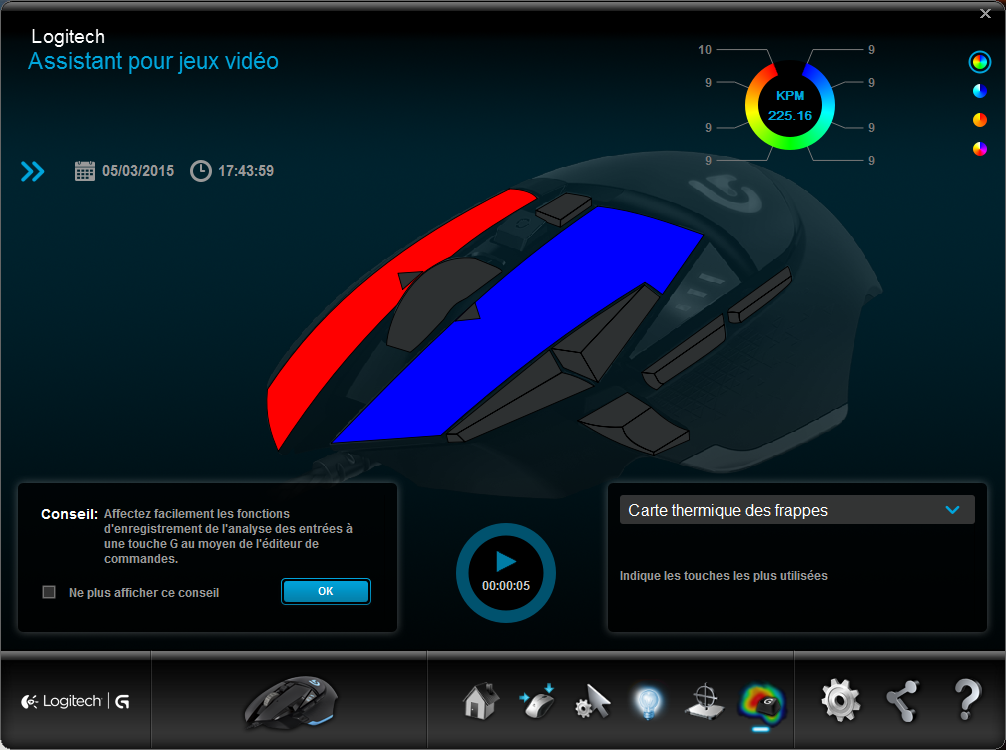Screen dimensions: 1006x750
Task: Open 'Carte thermique des frappes' dropdown
Action: (x=797, y=510)
